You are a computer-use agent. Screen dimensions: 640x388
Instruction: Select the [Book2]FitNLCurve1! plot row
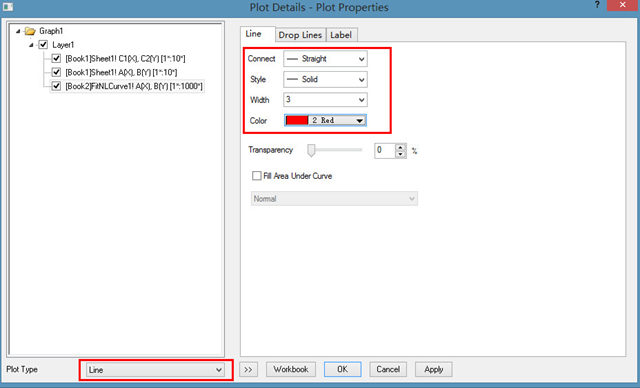click(x=134, y=86)
